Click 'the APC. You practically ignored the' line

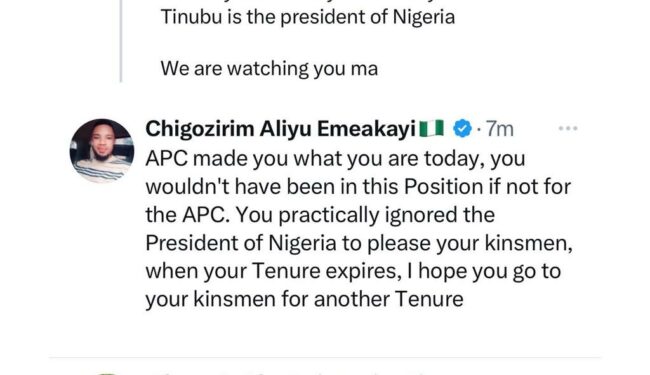point(320,215)
